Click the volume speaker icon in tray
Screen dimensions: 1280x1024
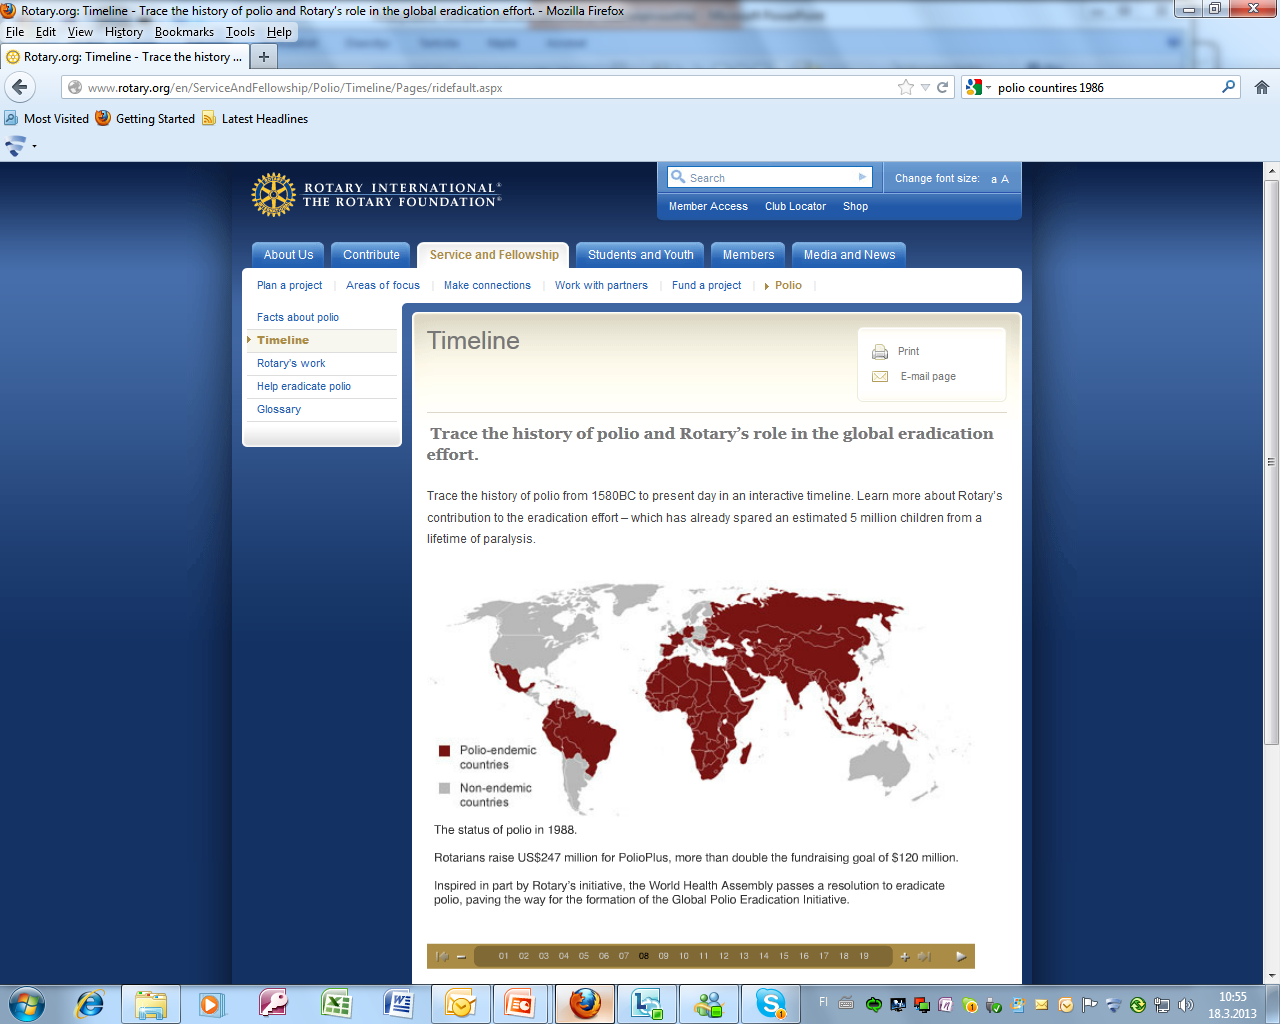pyautogui.click(x=1185, y=1005)
